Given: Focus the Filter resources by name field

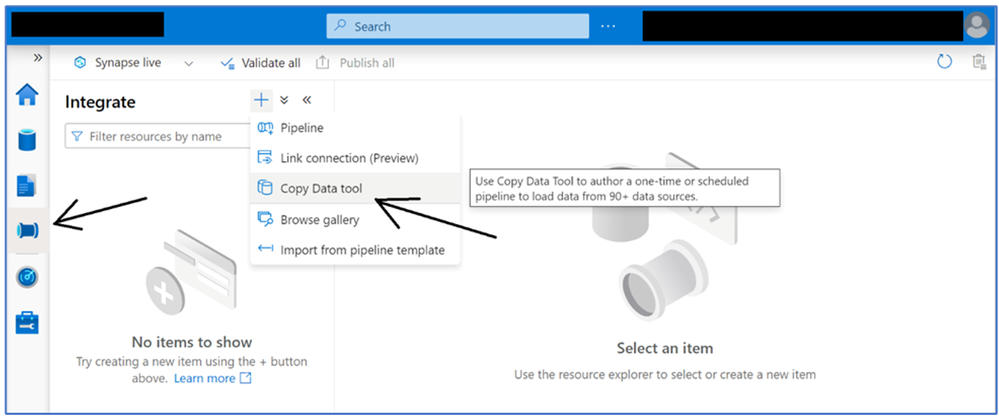Looking at the screenshot, I should (159, 136).
